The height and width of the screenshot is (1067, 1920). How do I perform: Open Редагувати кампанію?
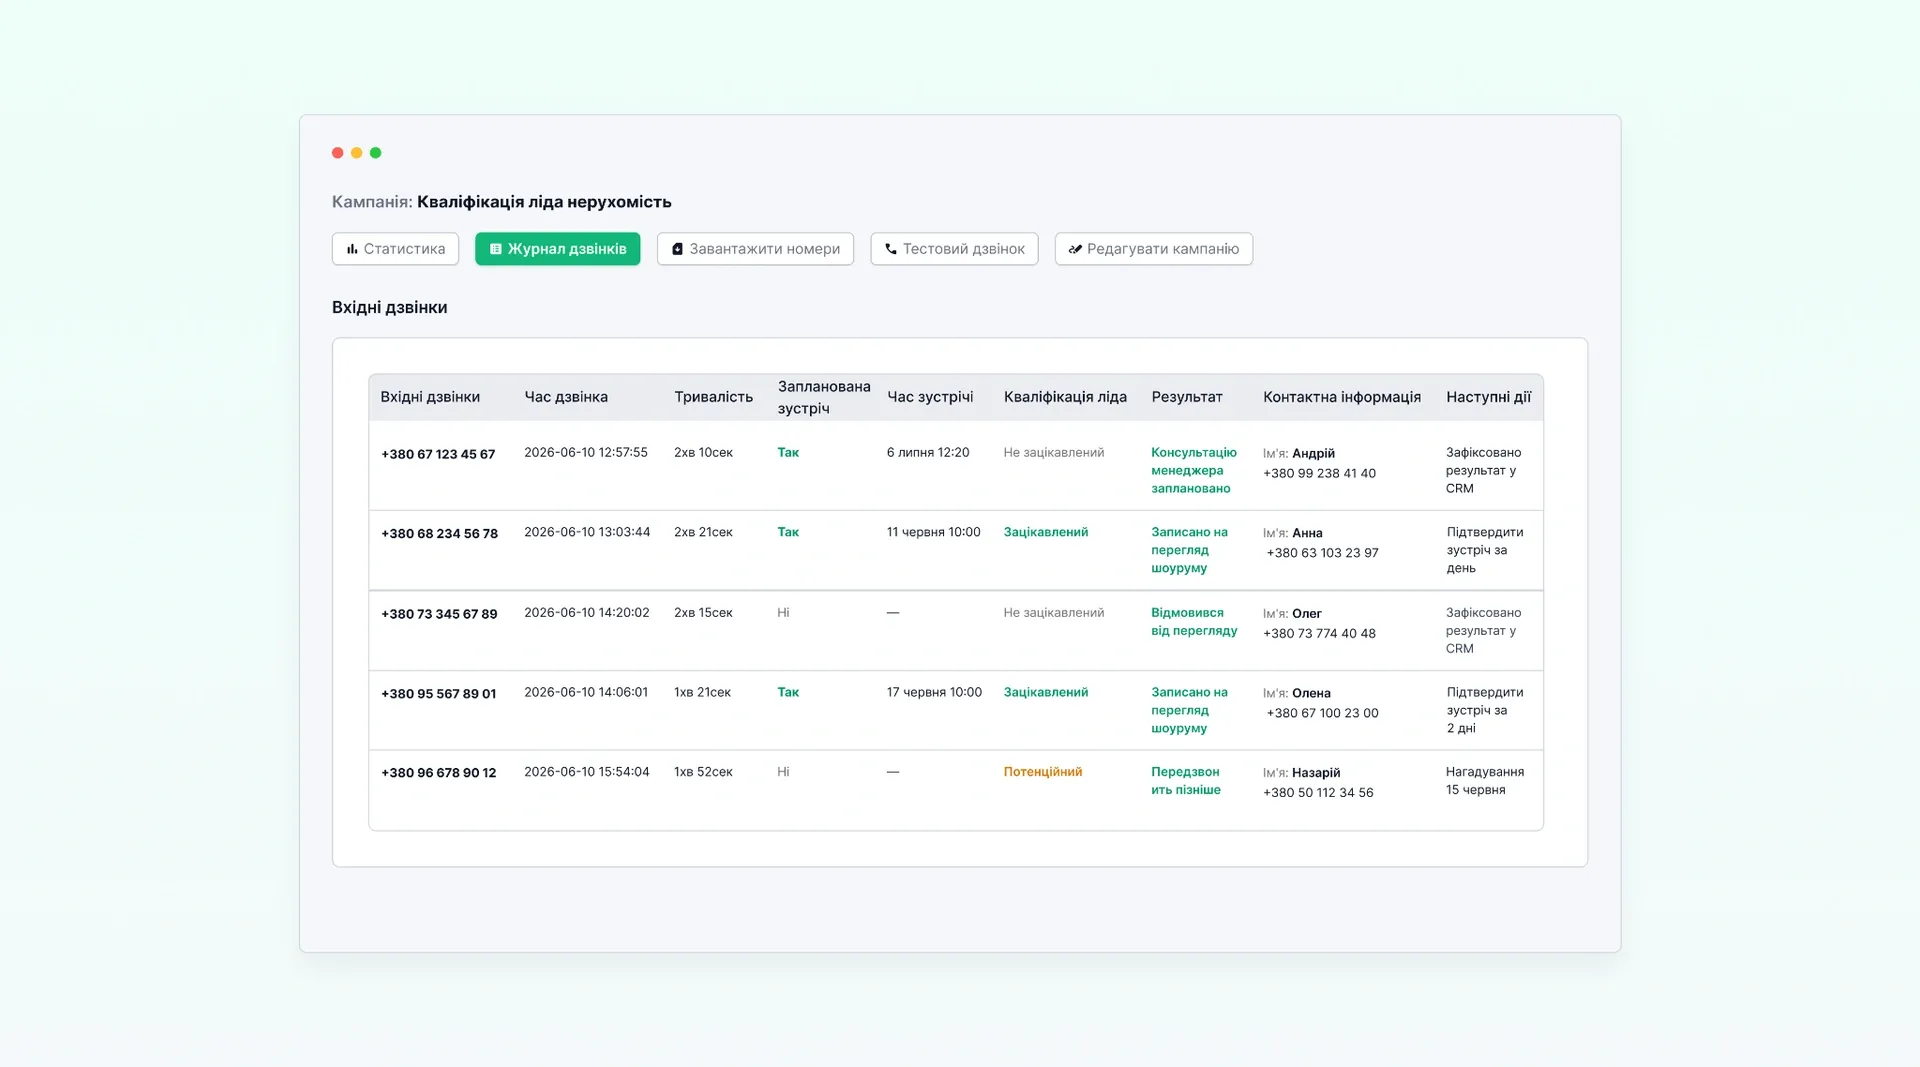pyautogui.click(x=1153, y=249)
